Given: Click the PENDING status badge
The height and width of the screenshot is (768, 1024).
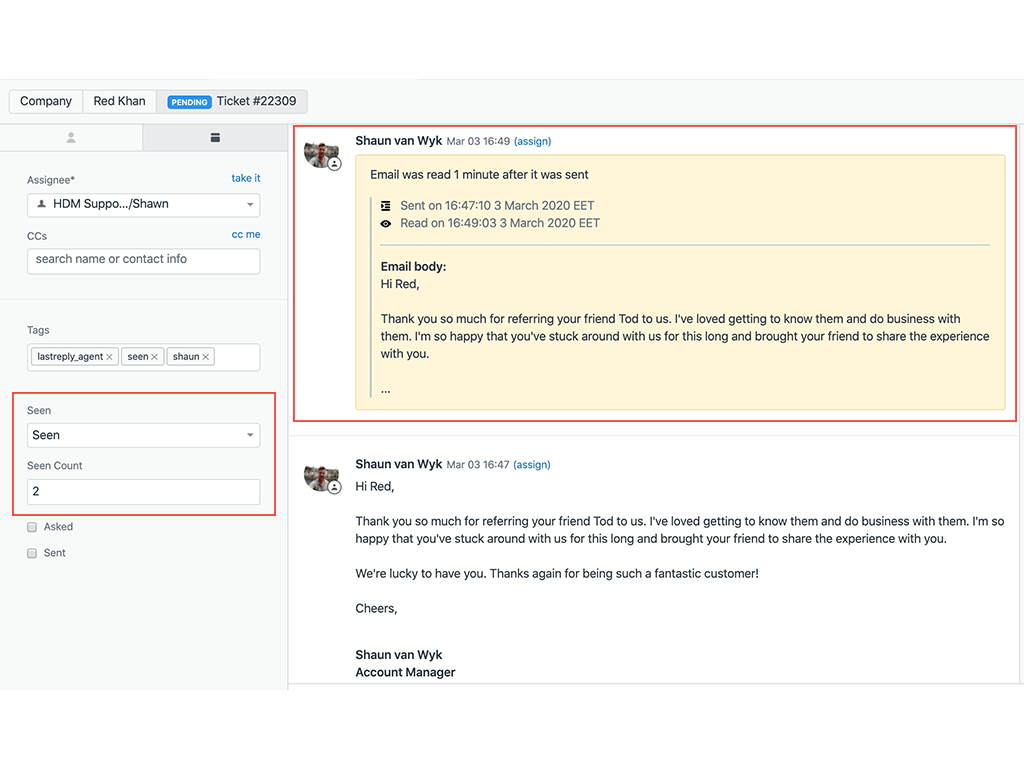Looking at the screenshot, I should click(x=189, y=101).
